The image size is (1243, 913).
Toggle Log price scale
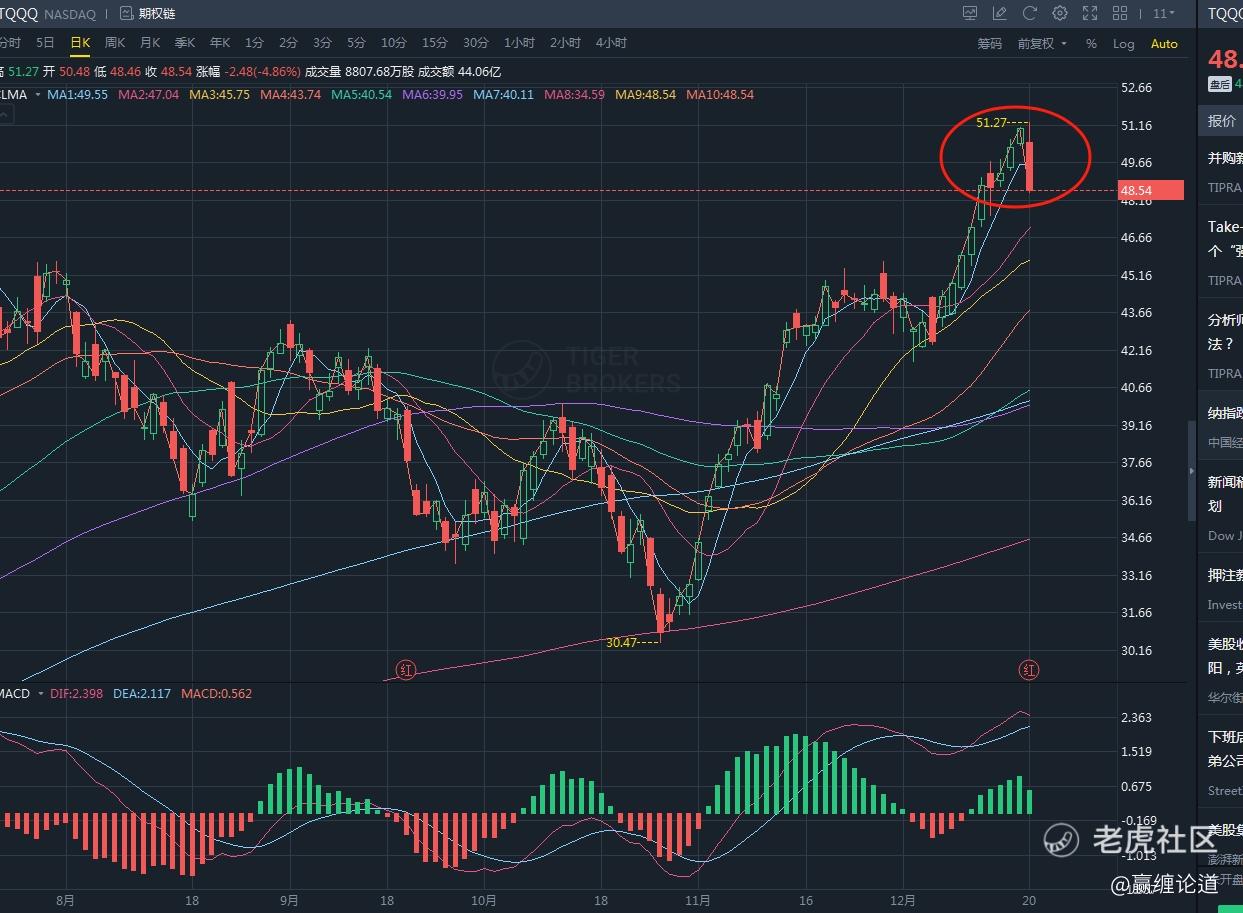click(x=1124, y=44)
